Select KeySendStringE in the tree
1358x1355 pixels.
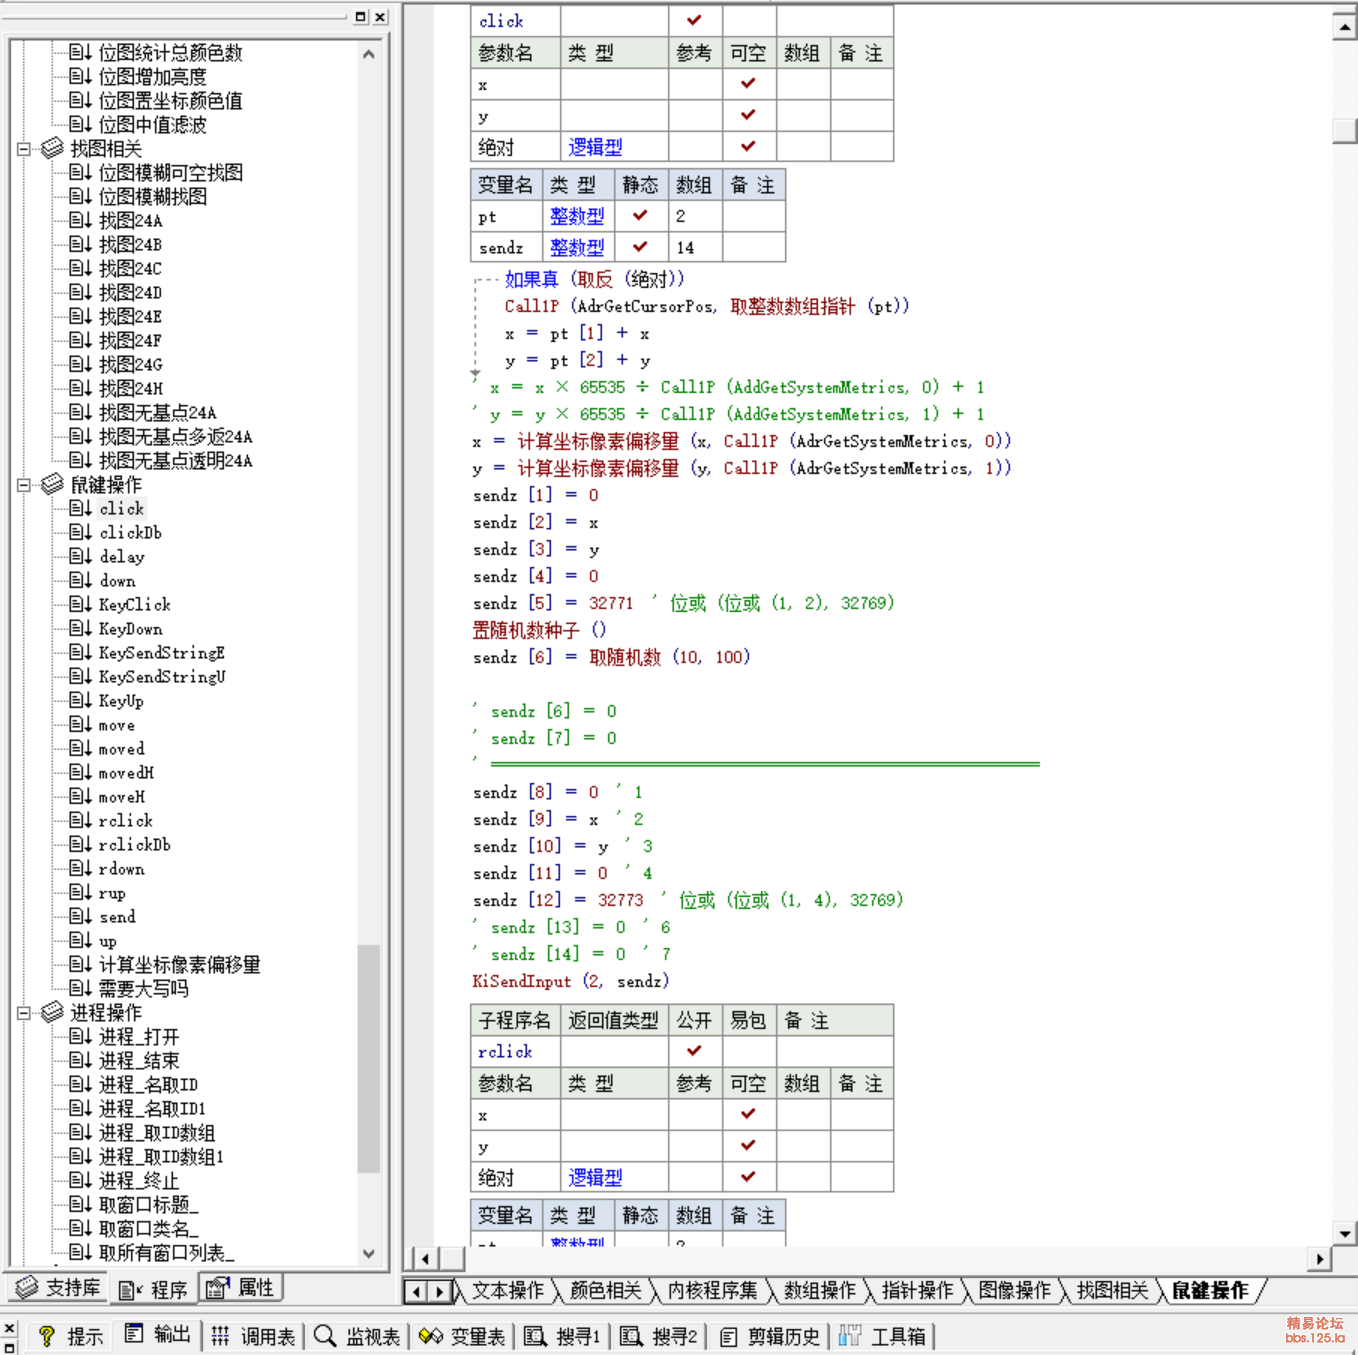161,653
